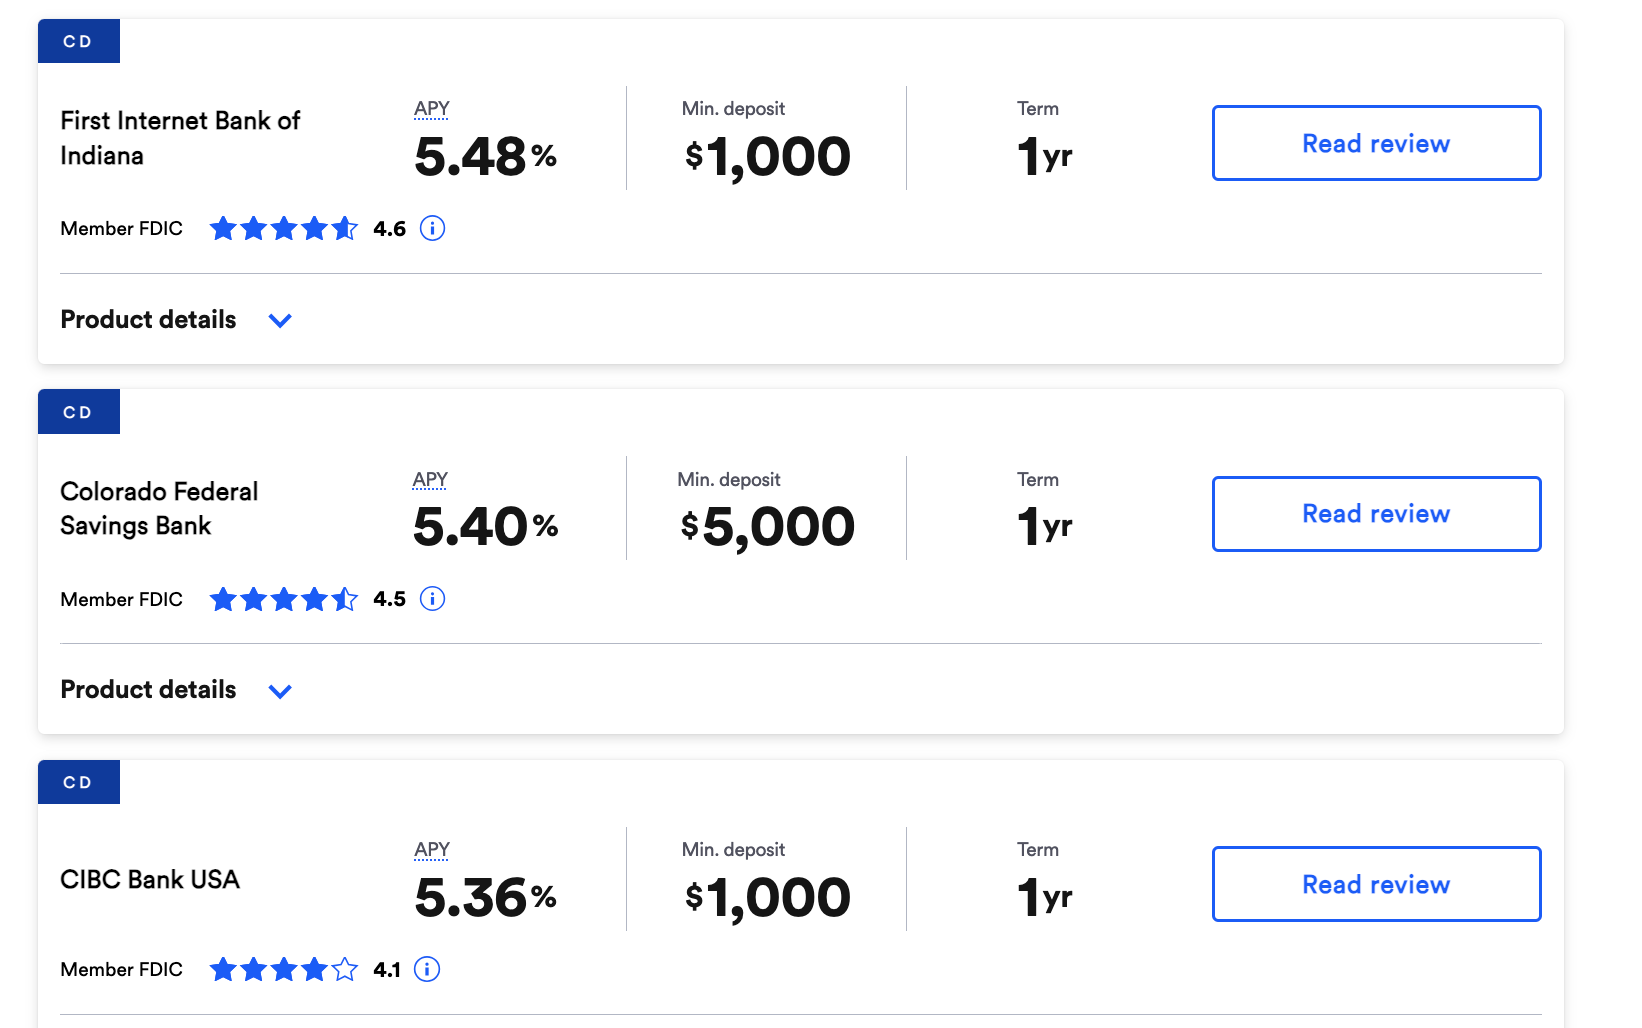The height and width of the screenshot is (1028, 1642).
Task: Click chevron arrow under Colorado Federal Savings
Action: pyautogui.click(x=280, y=691)
